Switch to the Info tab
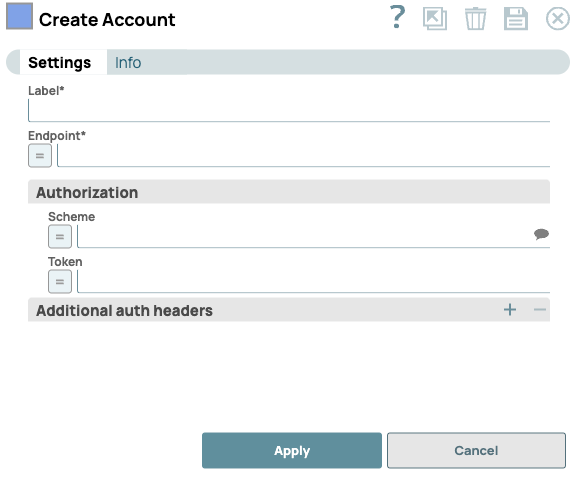Screen dimensions: 572x480 point(128,63)
